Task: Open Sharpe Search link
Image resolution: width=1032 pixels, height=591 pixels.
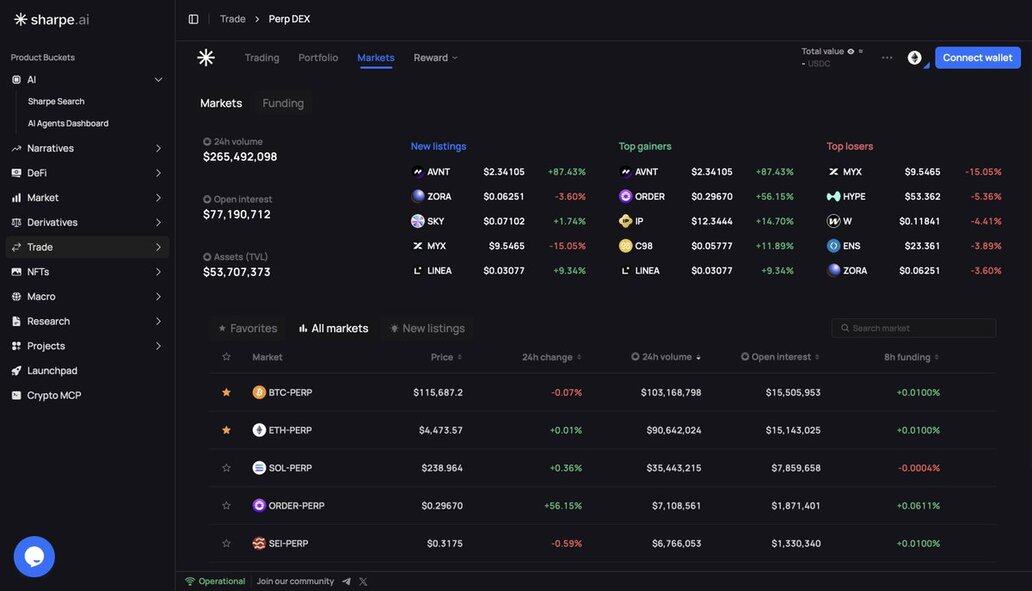Action: [56, 101]
